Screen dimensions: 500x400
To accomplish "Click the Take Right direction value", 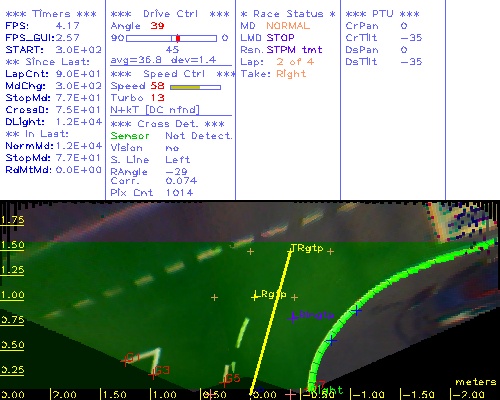I will tap(291, 74).
